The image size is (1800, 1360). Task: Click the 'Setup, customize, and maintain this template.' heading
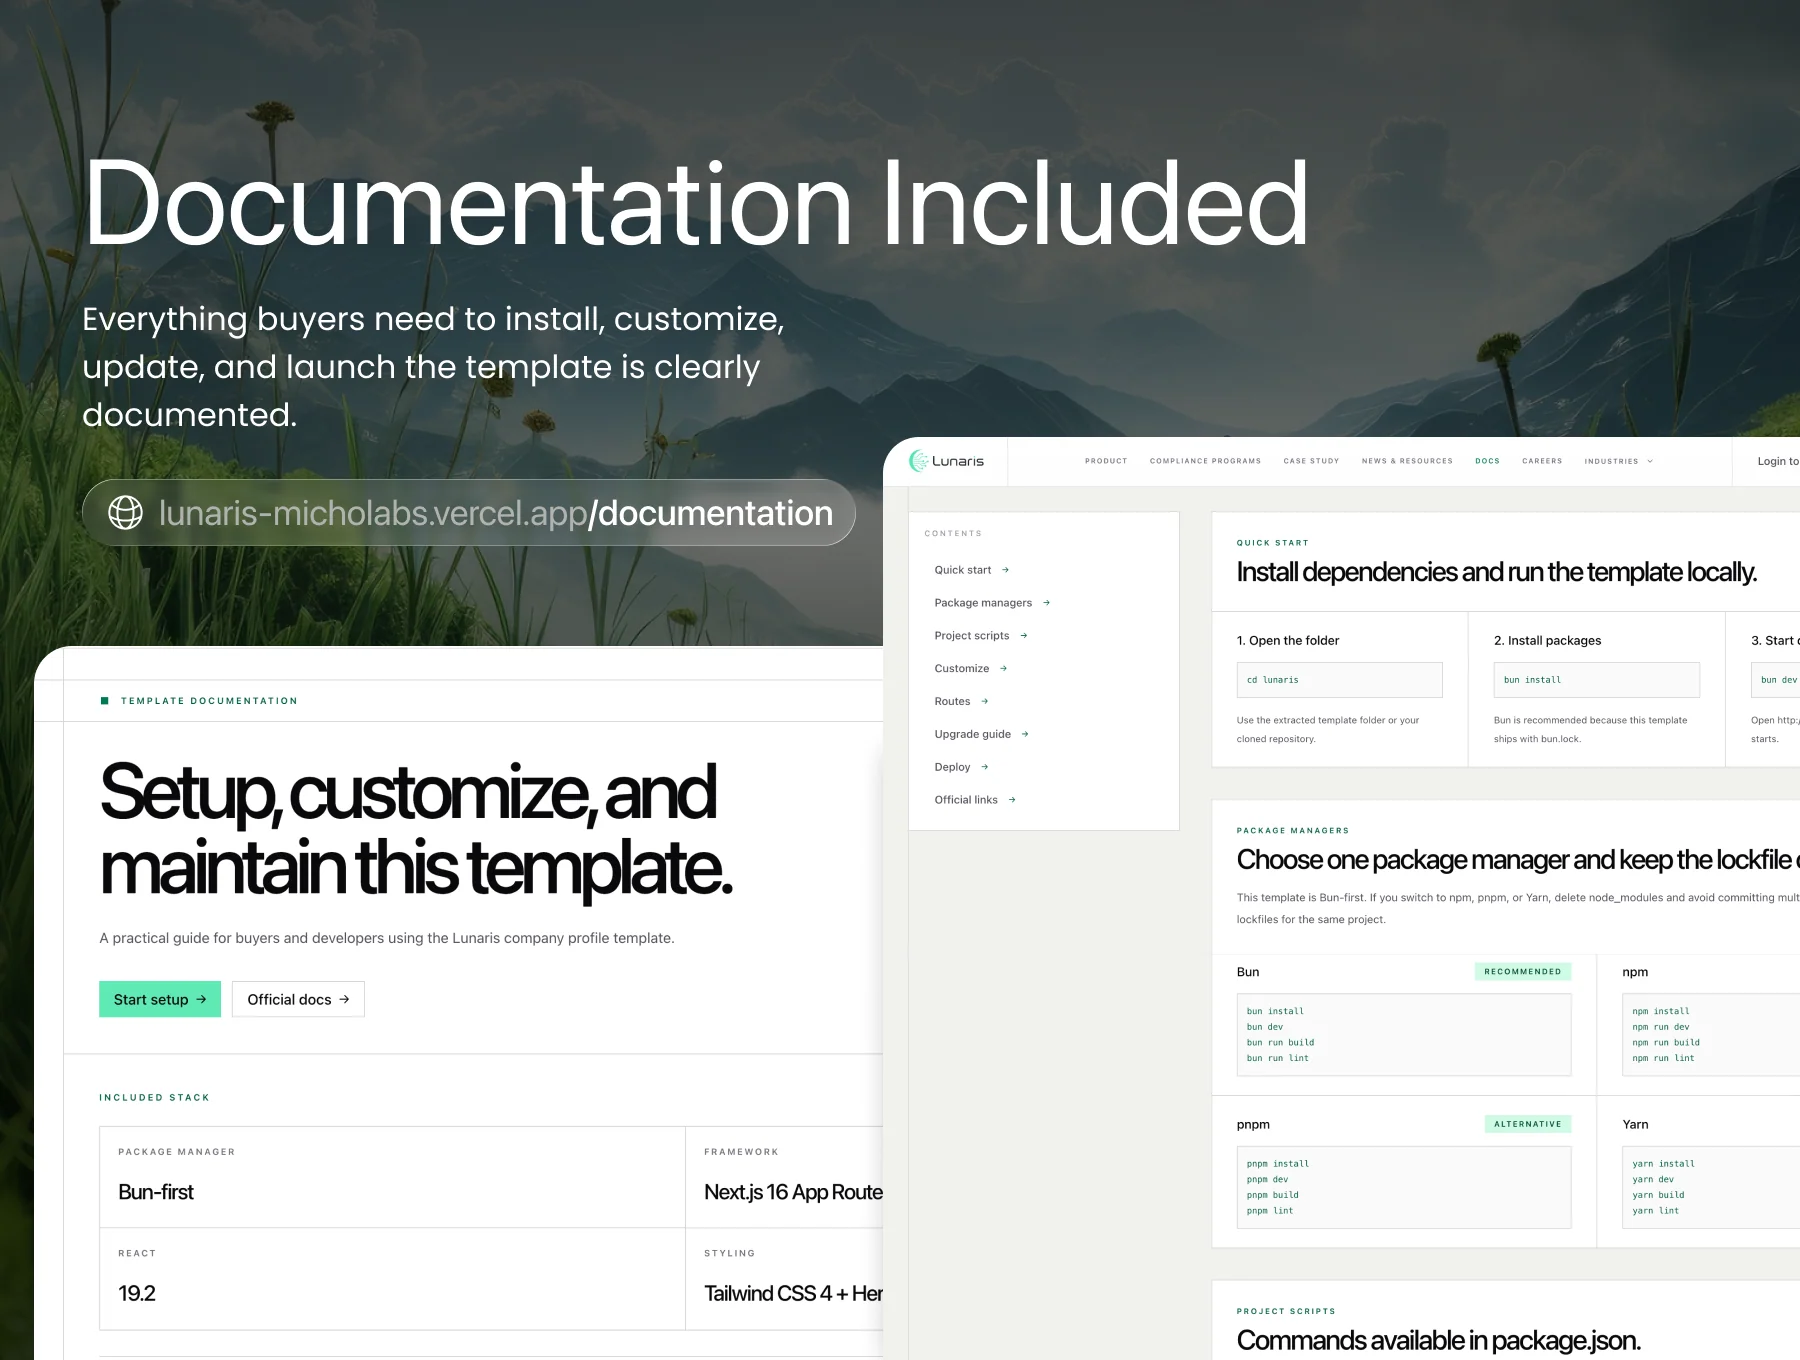(416, 830)
